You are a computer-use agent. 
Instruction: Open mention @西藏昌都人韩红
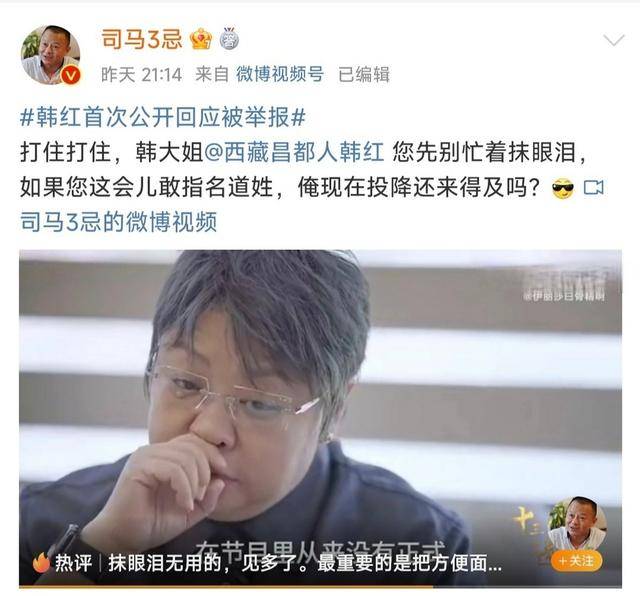pyautogui.click(x=293, y=153)
